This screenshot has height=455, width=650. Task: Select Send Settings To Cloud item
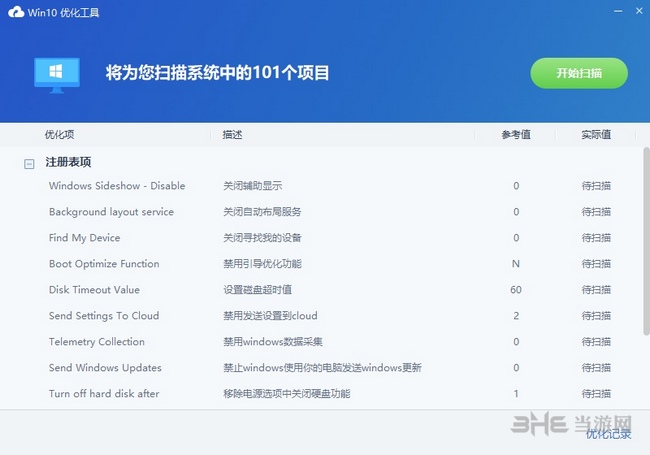click(x=104, y=316)
